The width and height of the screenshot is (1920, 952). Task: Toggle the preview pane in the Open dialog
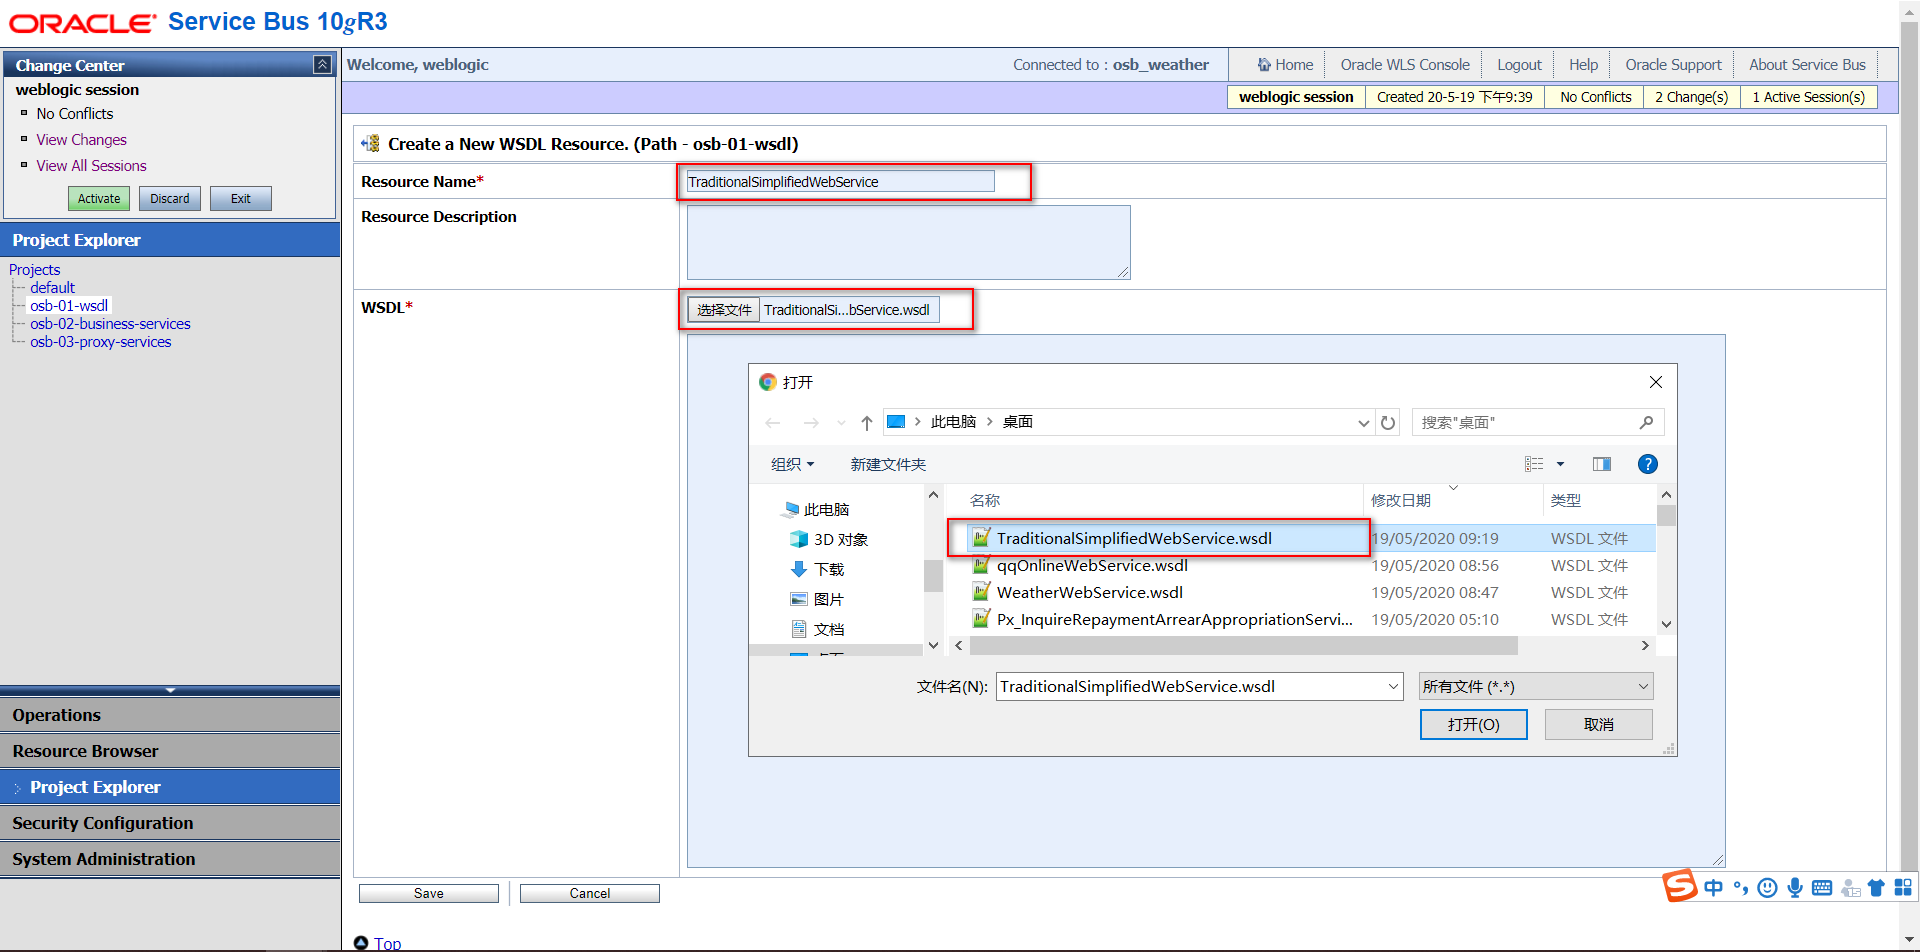click(1601, 464)
